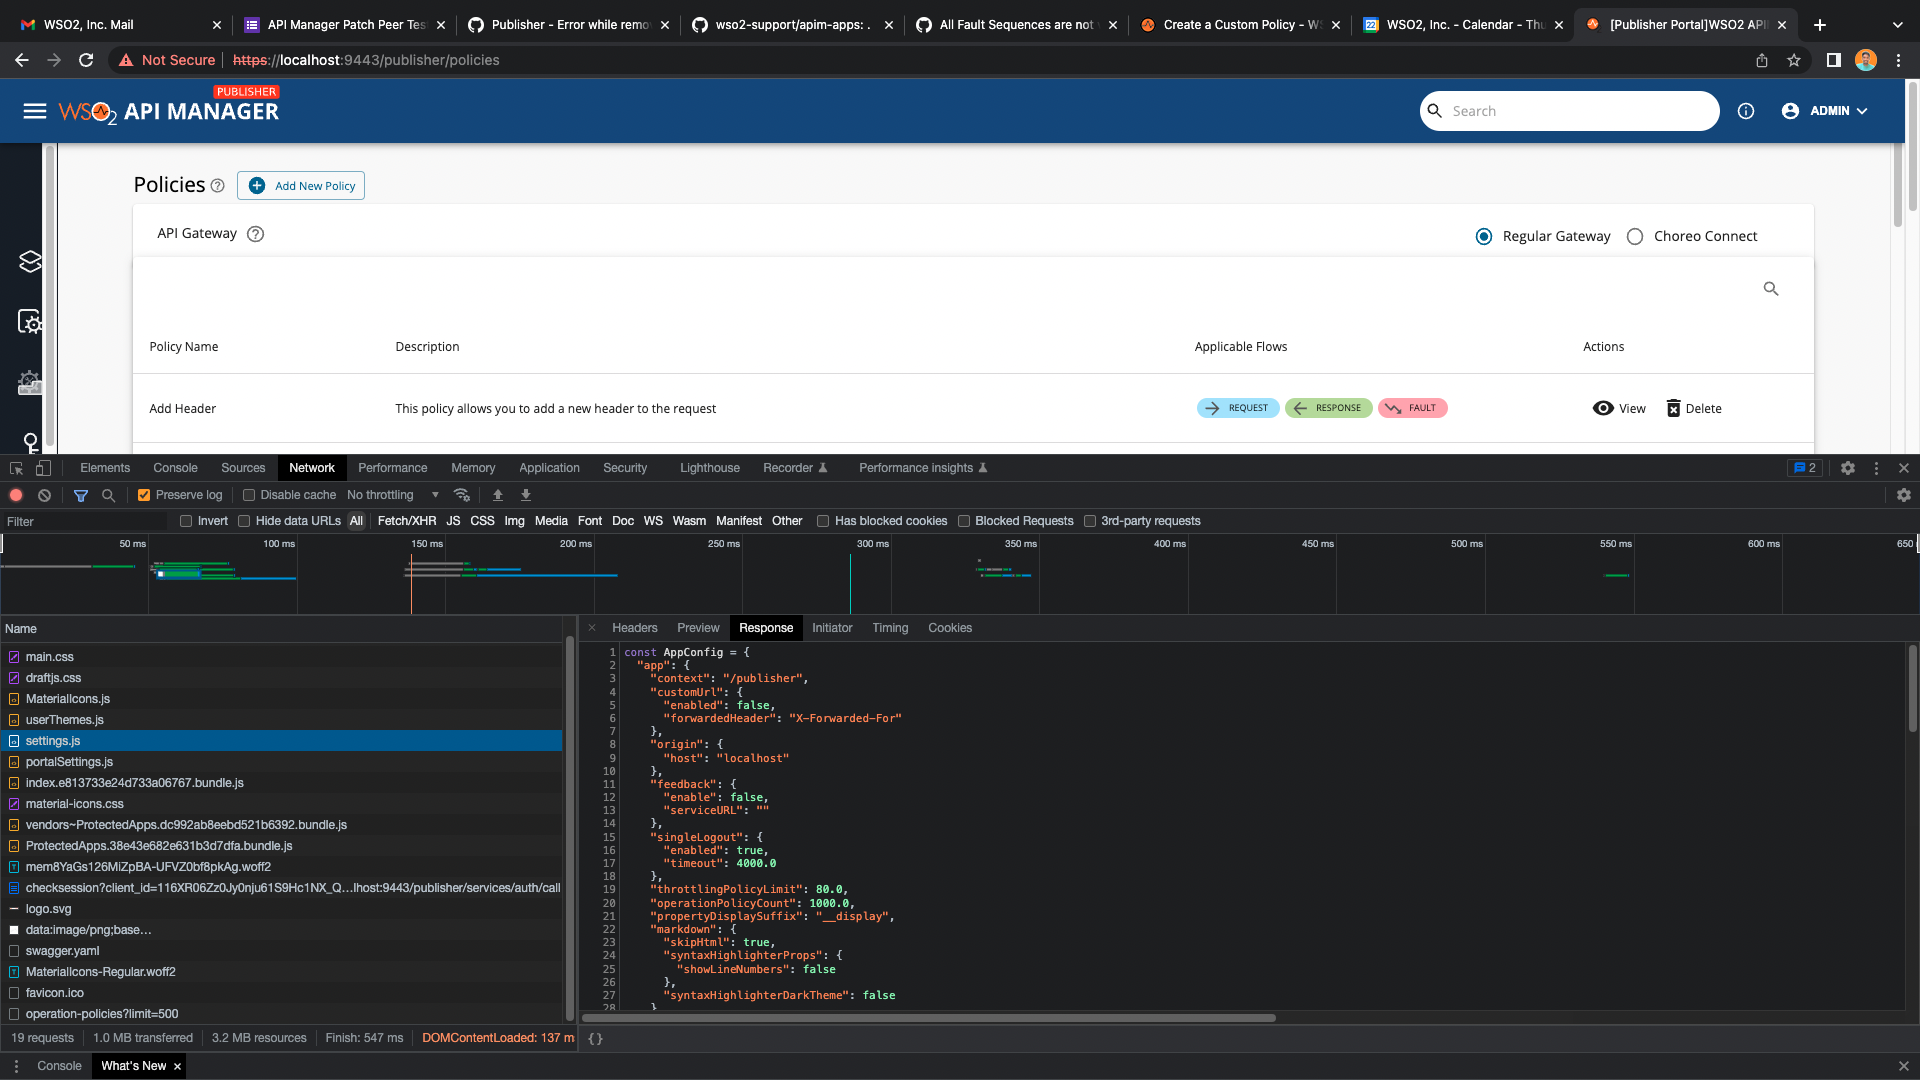Select the inspect element picker in DevTools
This screenshot has height=1080, width=1920.
point(14,467)
